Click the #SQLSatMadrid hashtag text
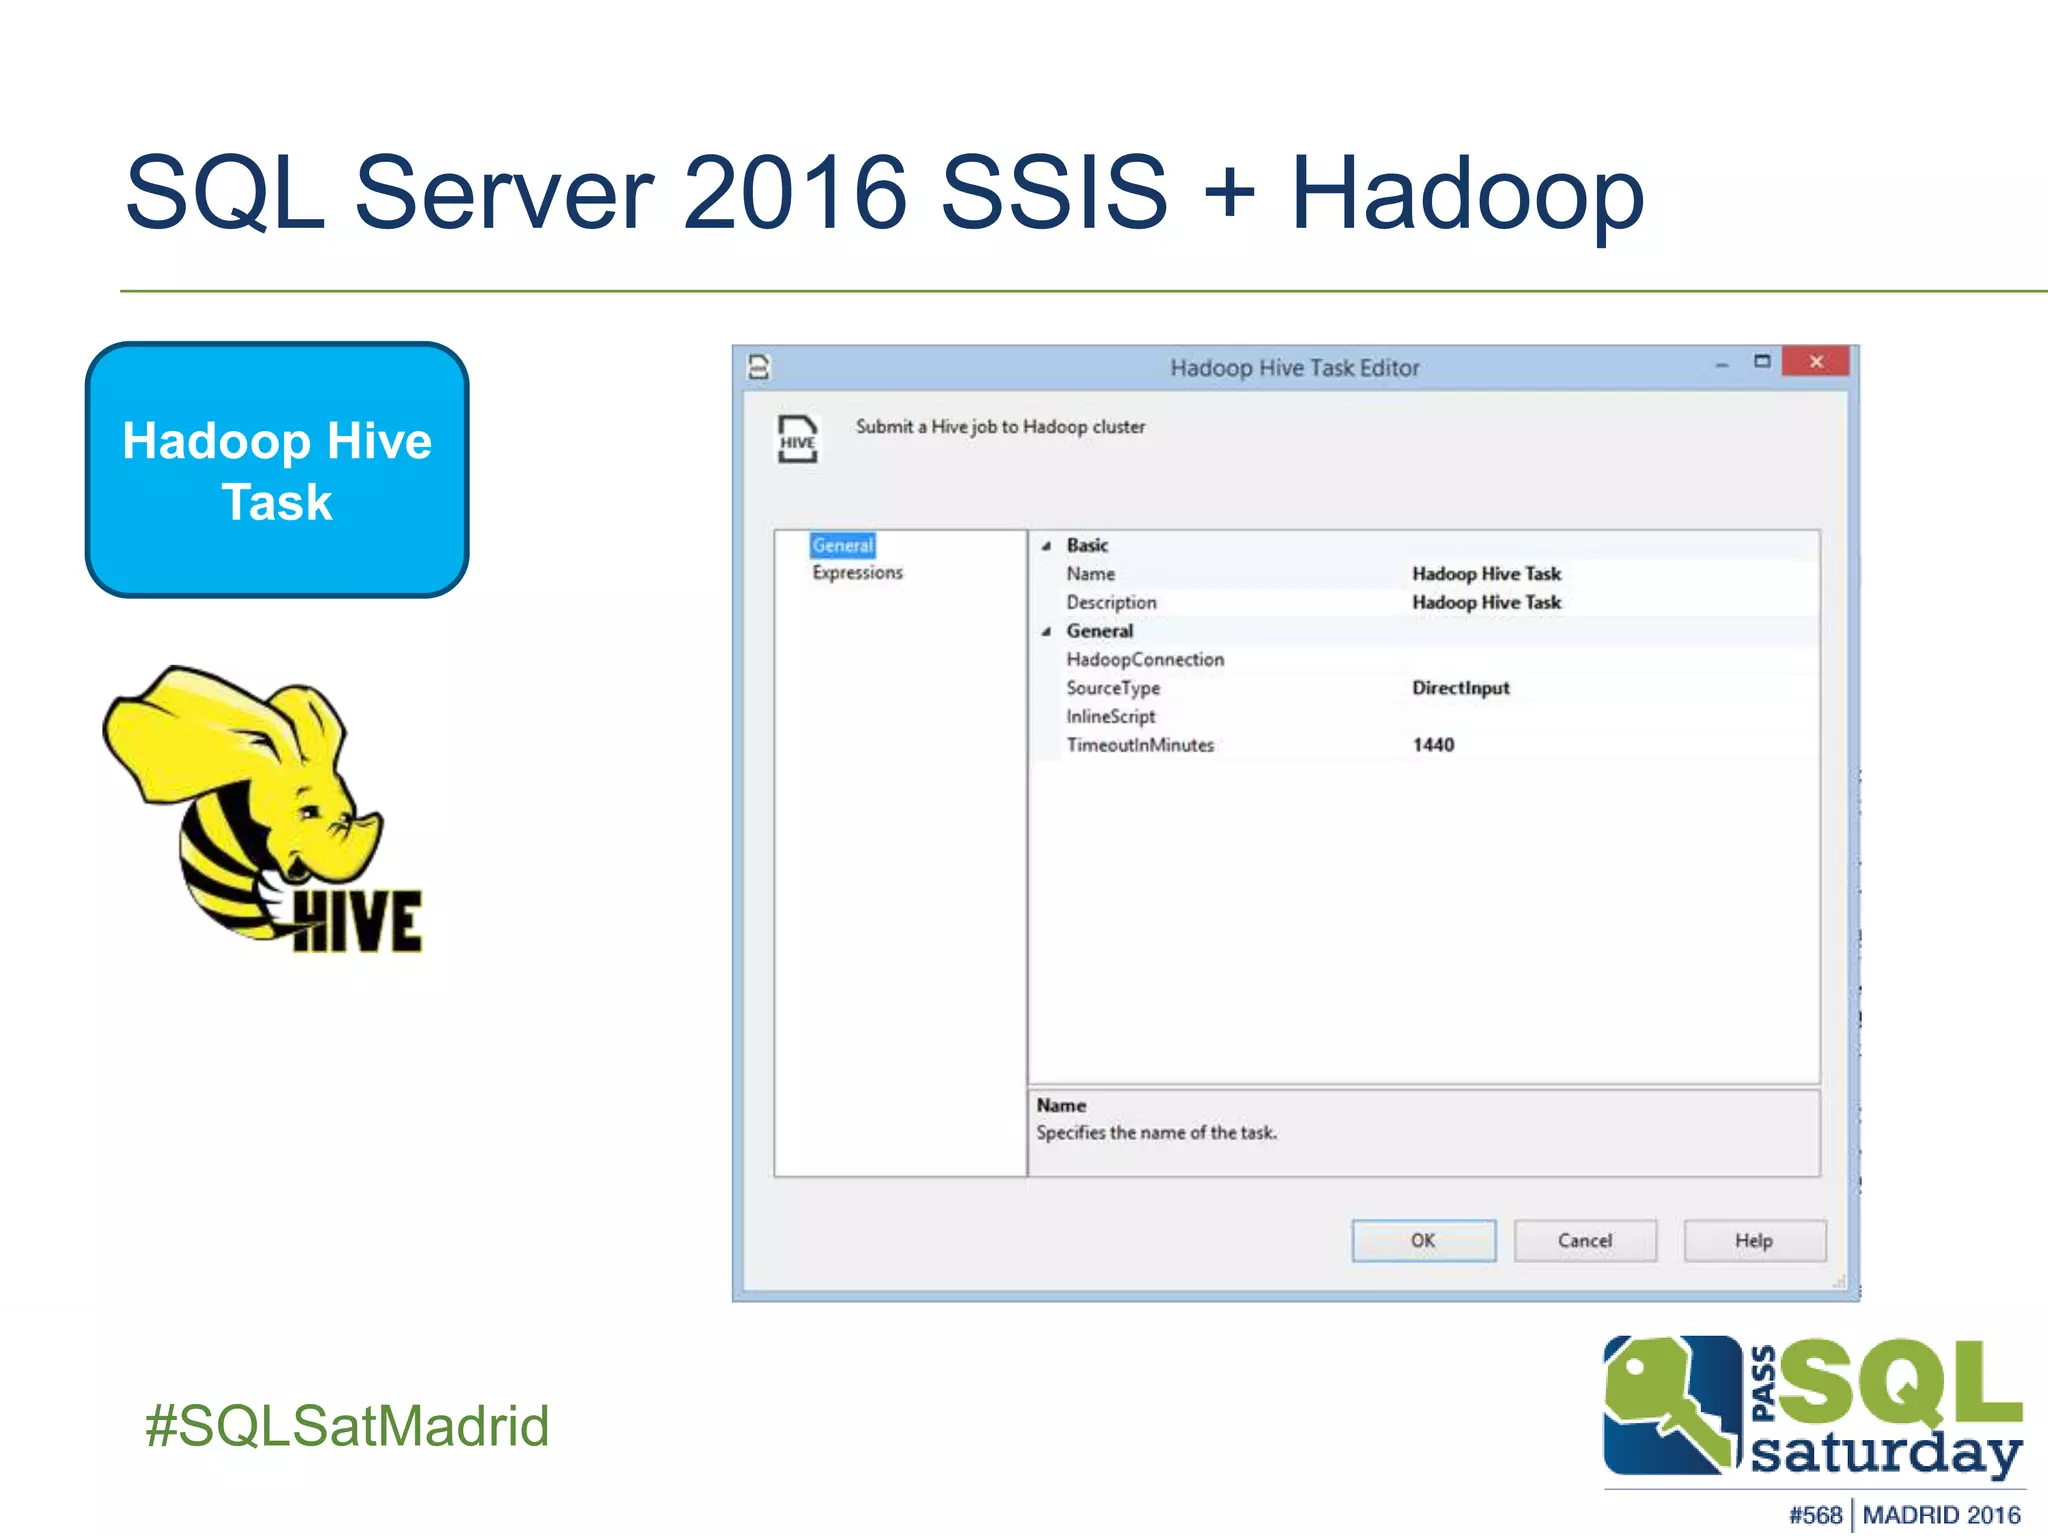 [x=347, y=1426]
